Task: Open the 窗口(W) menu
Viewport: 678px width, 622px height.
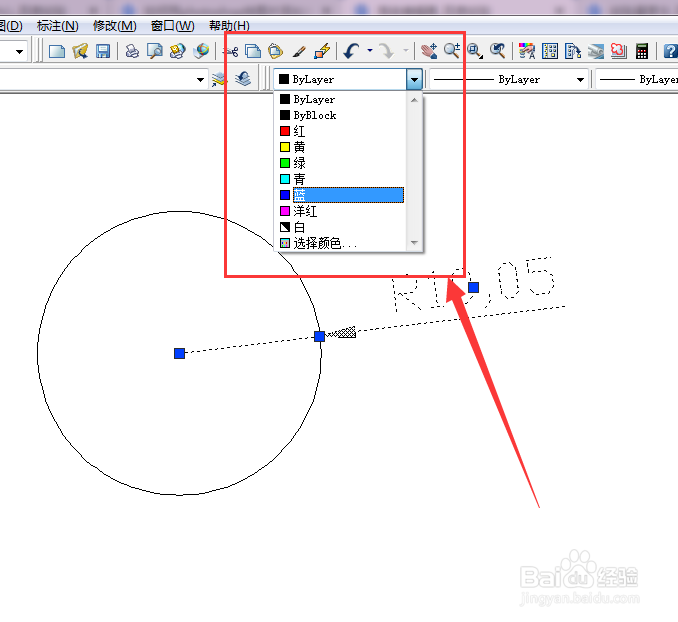Action: click(173, 26)
